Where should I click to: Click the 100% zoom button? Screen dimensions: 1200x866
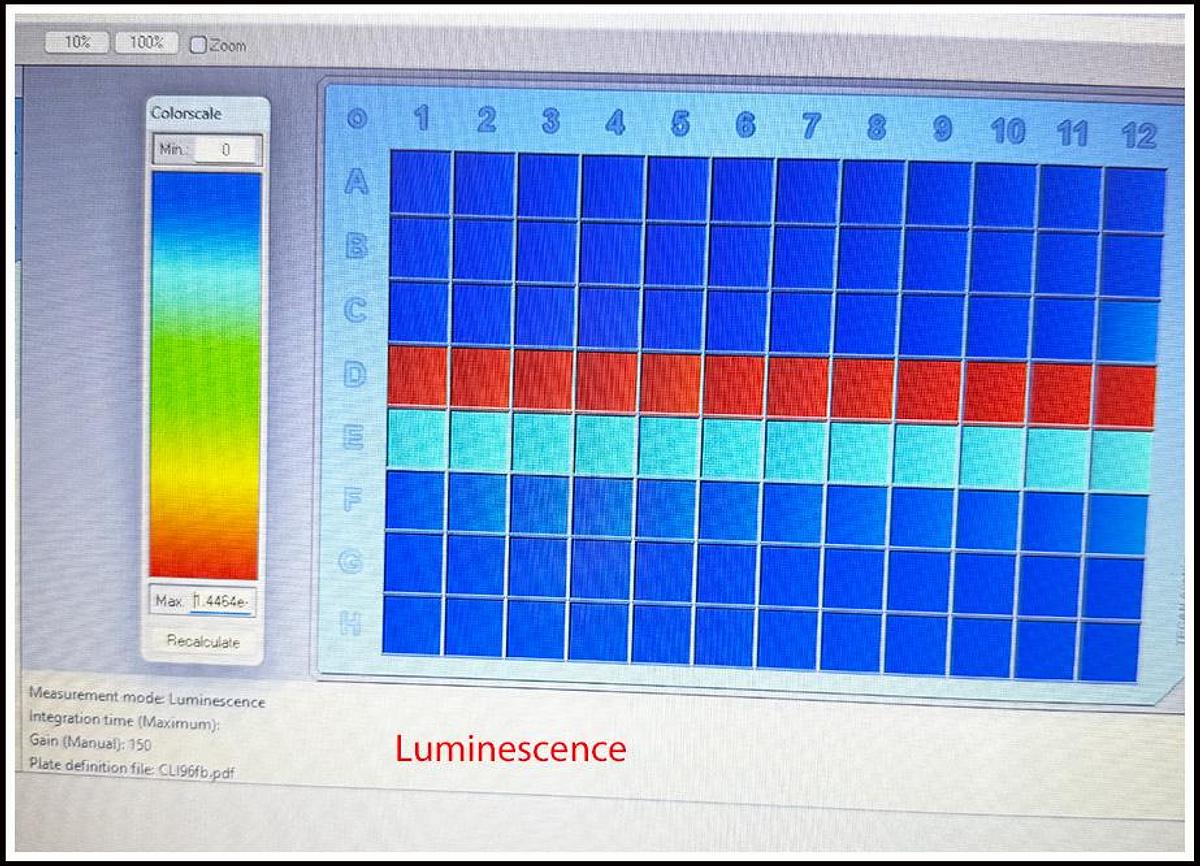(x=146, y=43)
